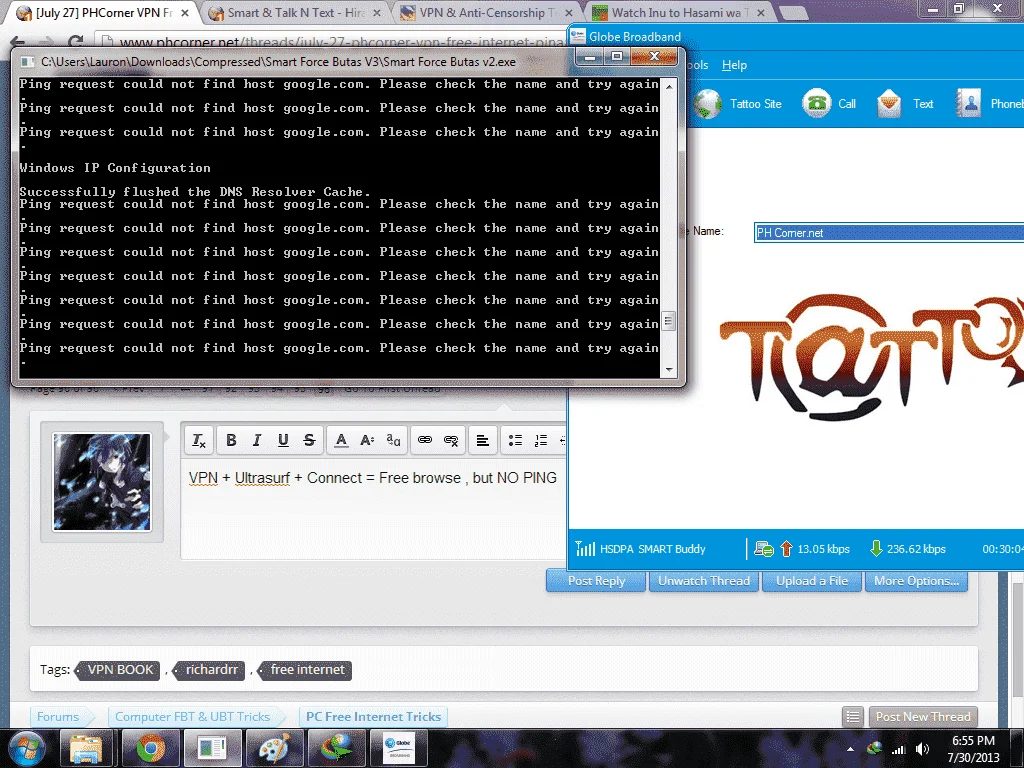The height and width of the screenshot is (768, 1024).
Task: Open Chrome from taskbar
Action: (150, 748)
